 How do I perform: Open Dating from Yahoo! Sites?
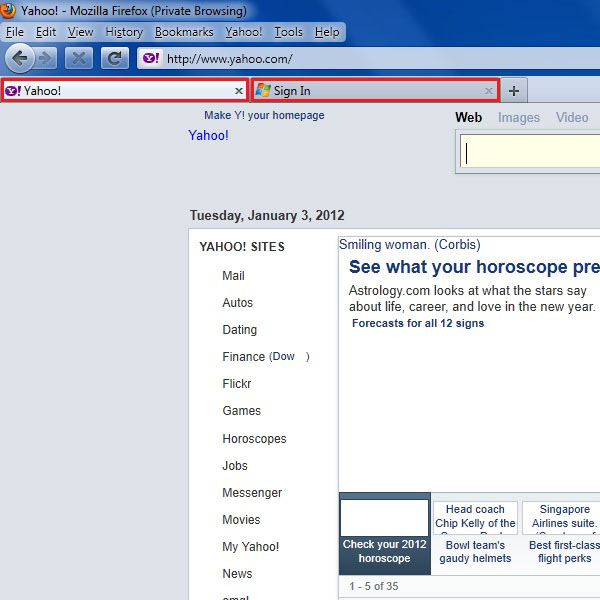[x=240, y=329]
